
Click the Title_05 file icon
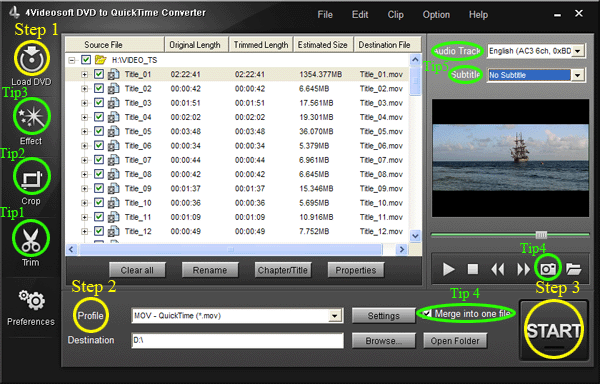click(114, 131)
